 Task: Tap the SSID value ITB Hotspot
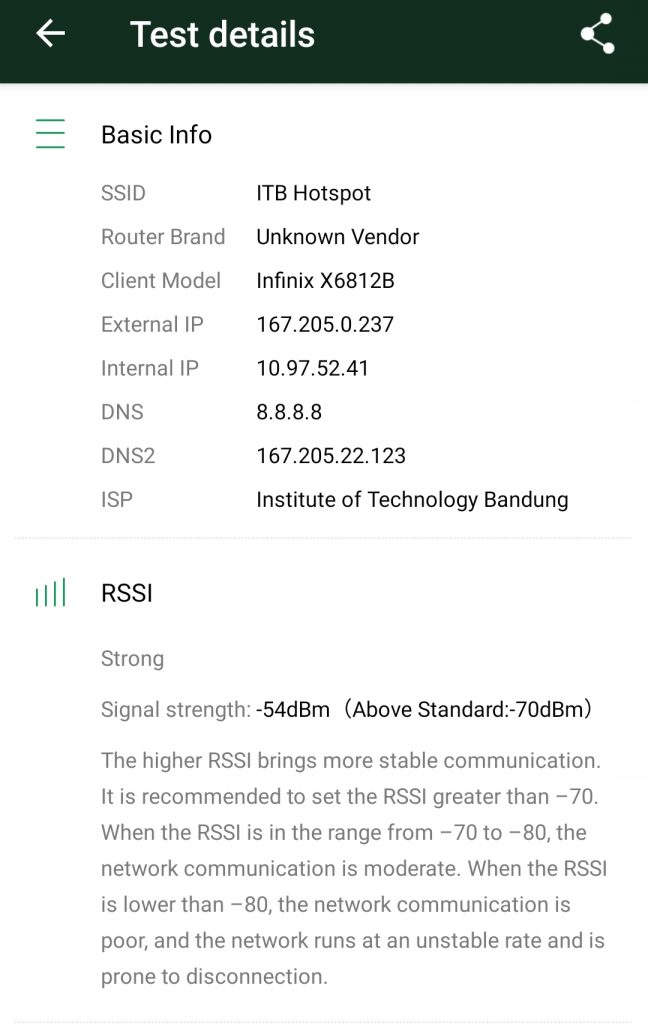click(x=314, y=193)
